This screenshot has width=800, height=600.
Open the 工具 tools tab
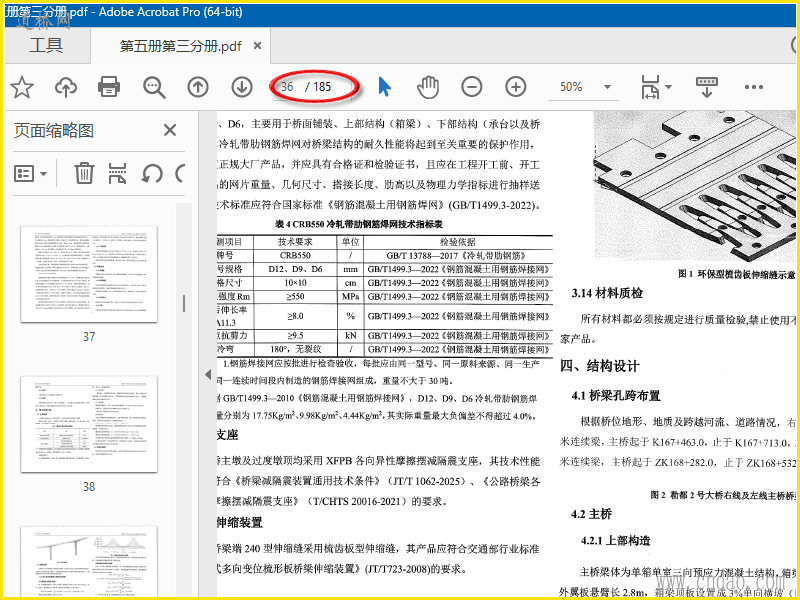(46, 45)
